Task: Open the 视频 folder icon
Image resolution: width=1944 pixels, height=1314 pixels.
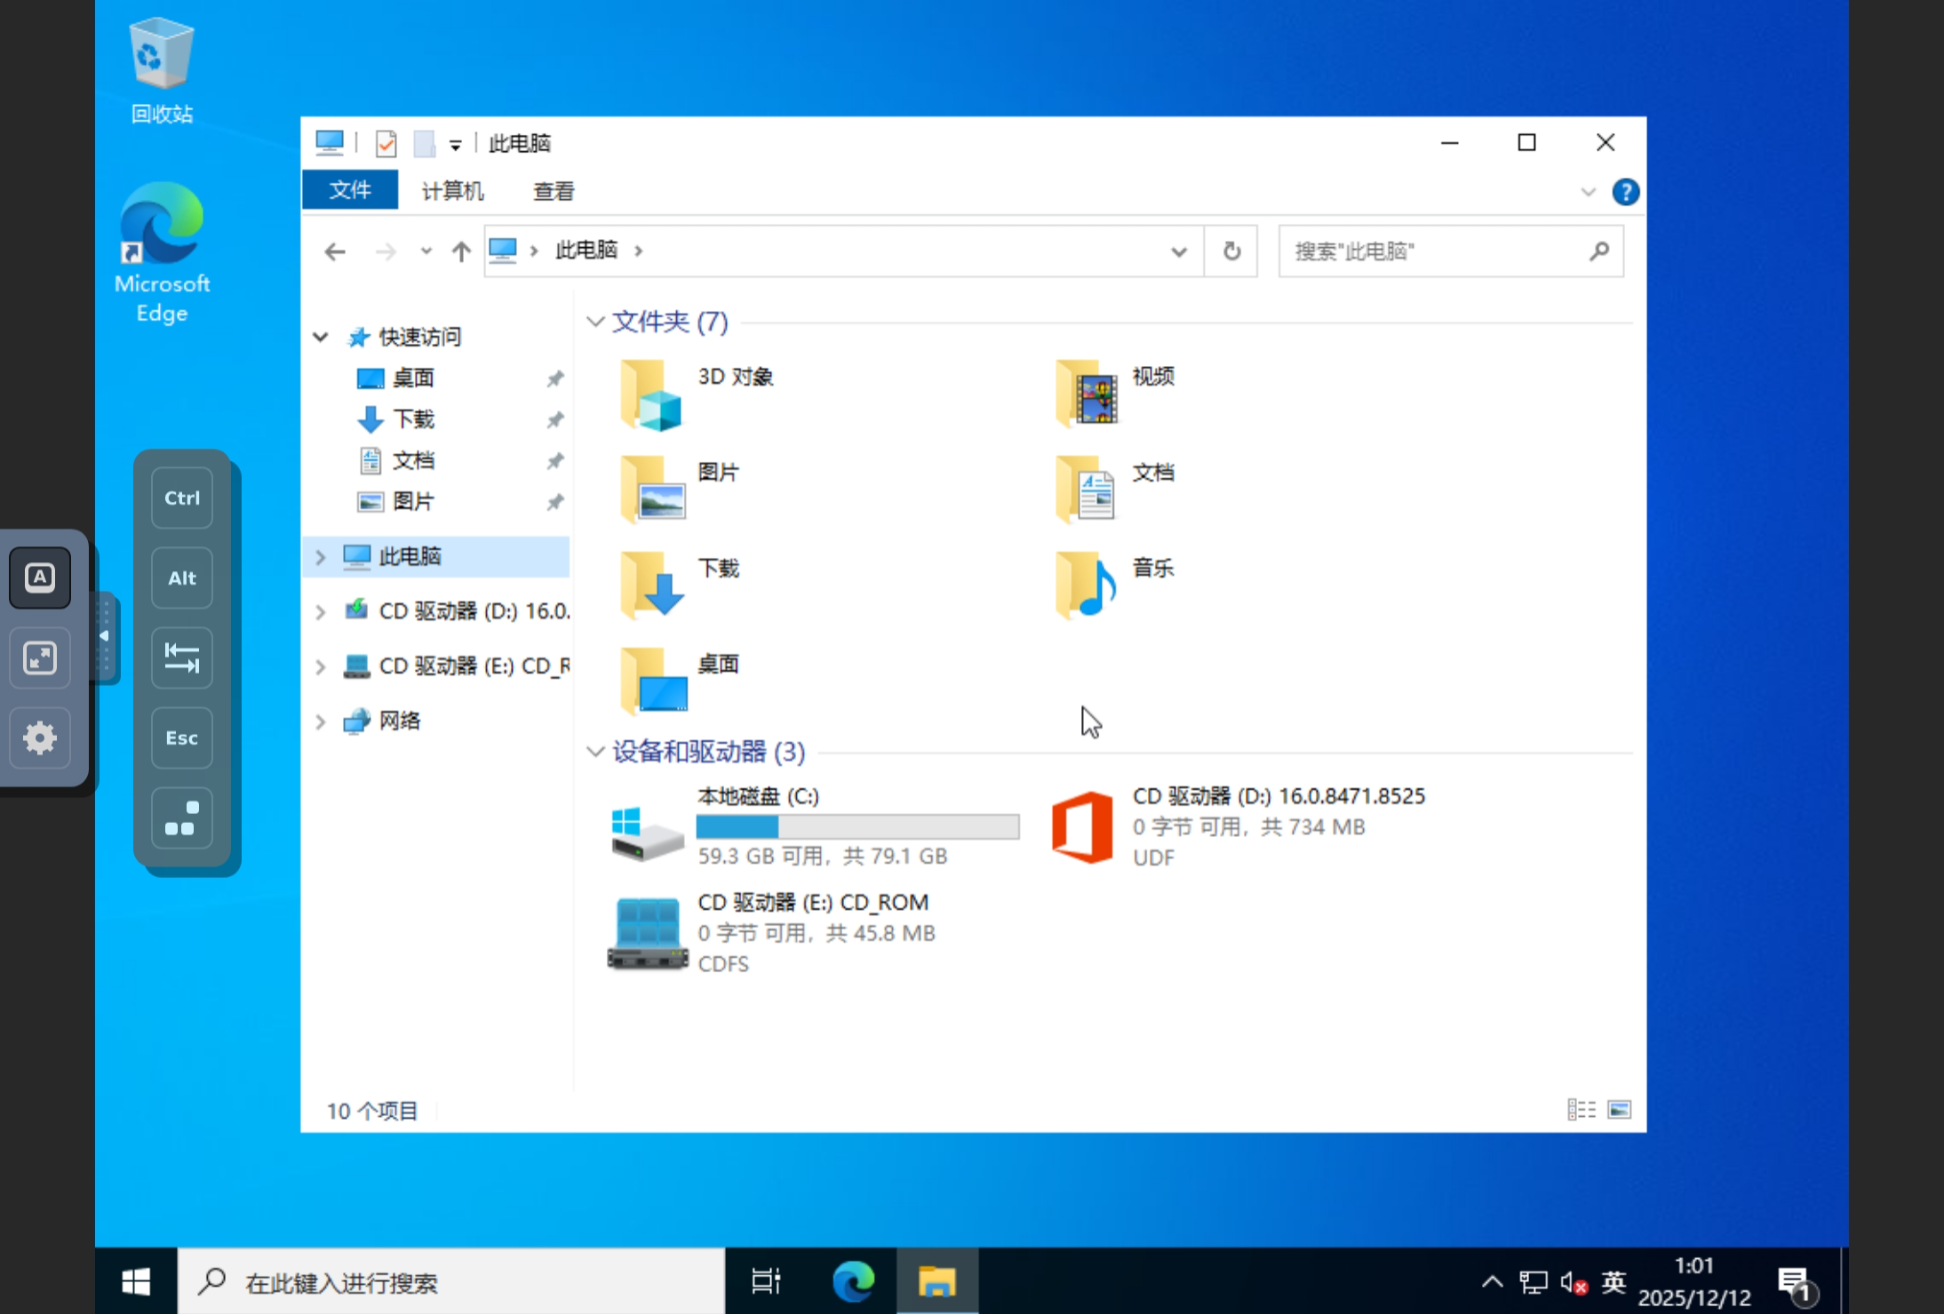Action: 1086,396
